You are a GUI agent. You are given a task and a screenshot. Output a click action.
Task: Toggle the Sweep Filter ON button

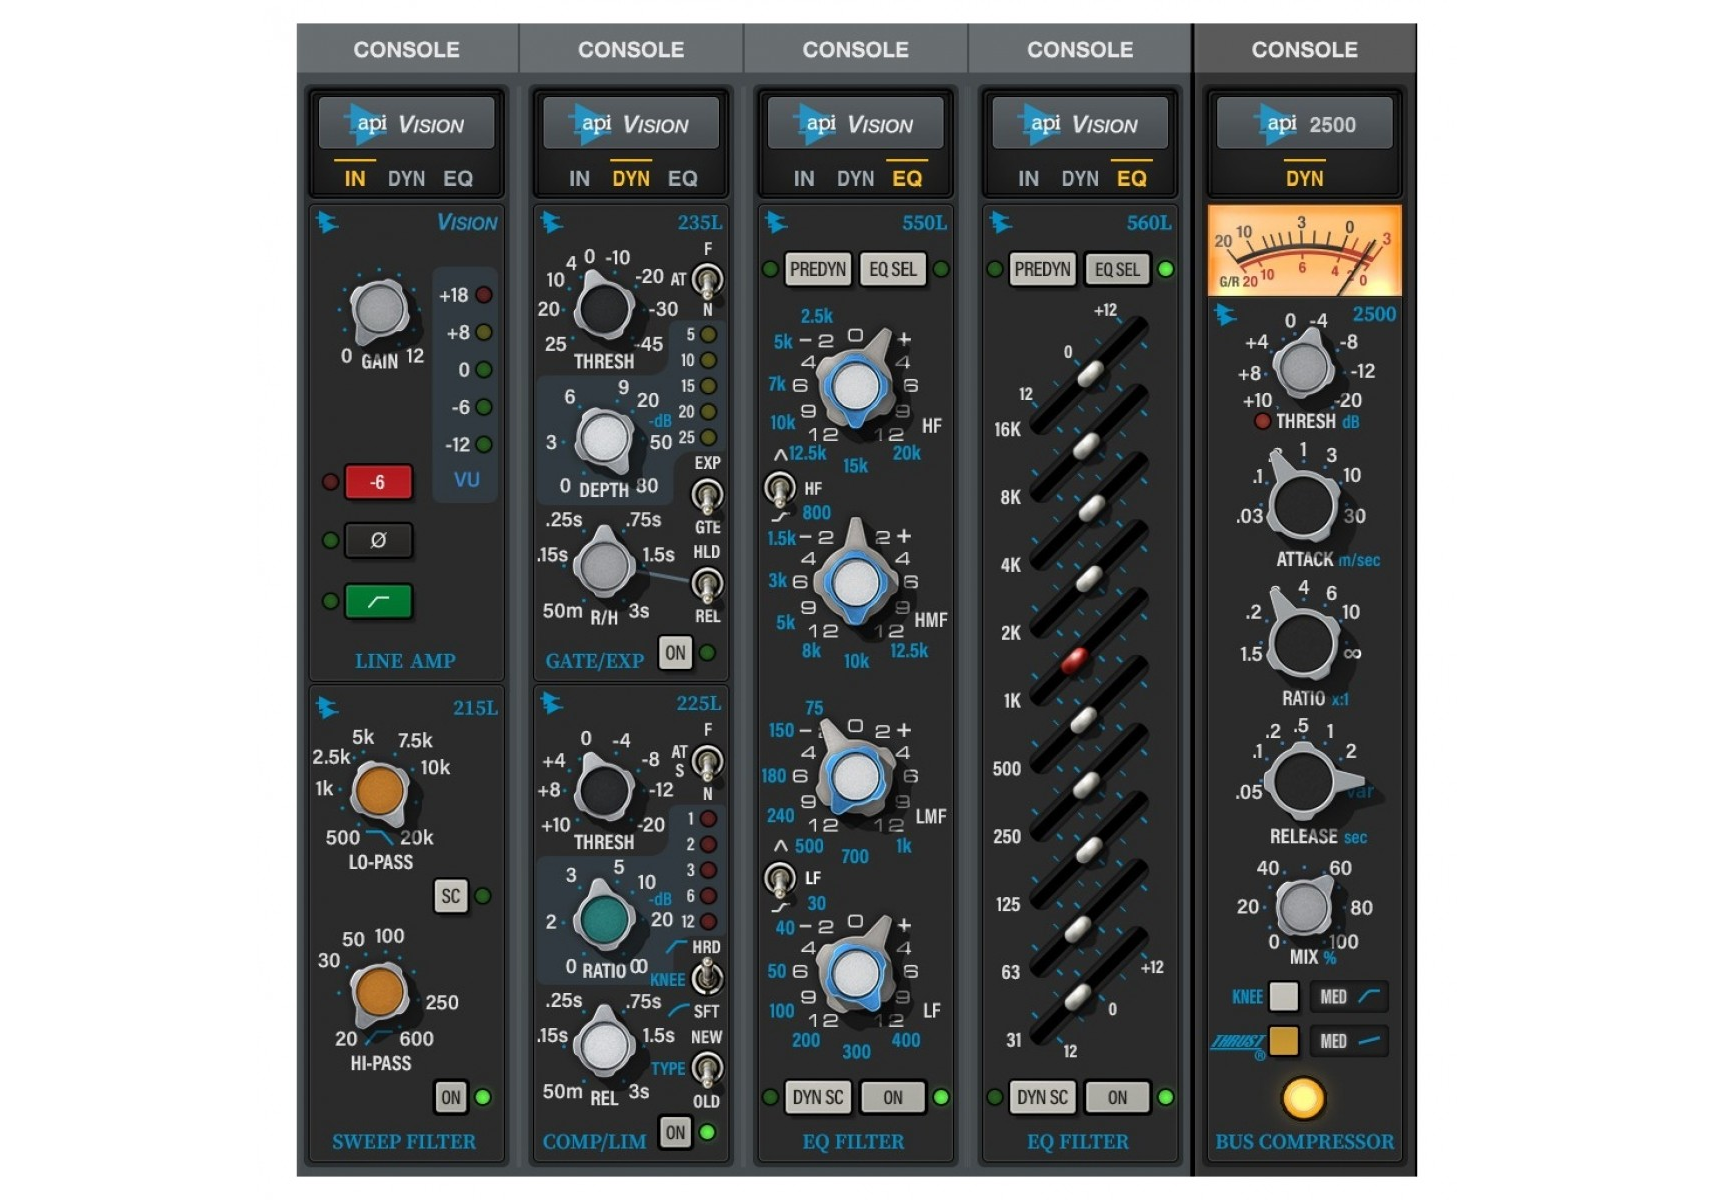pyautogui.click(x=451, y=1097)
